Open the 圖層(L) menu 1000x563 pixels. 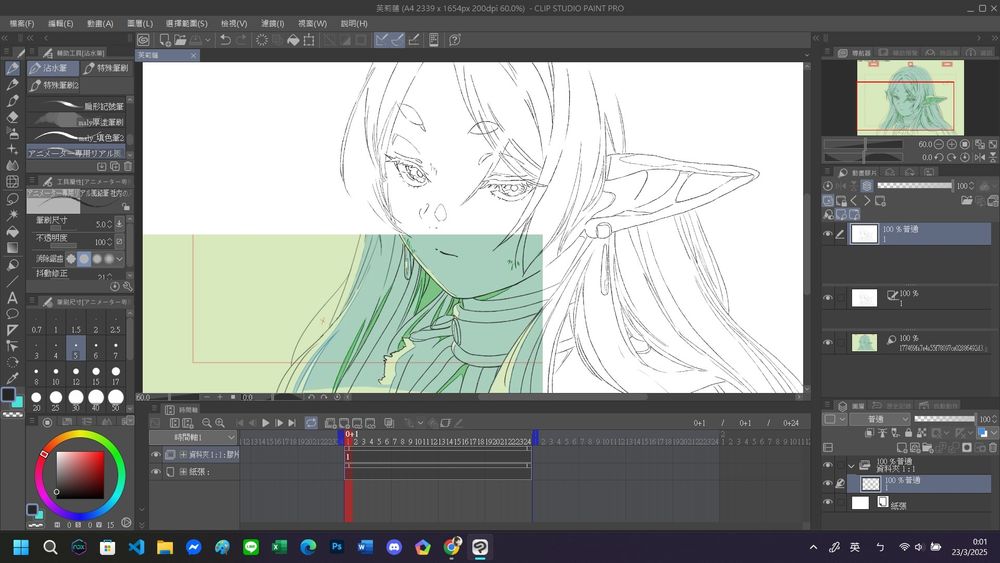click(x=139, y=23)
